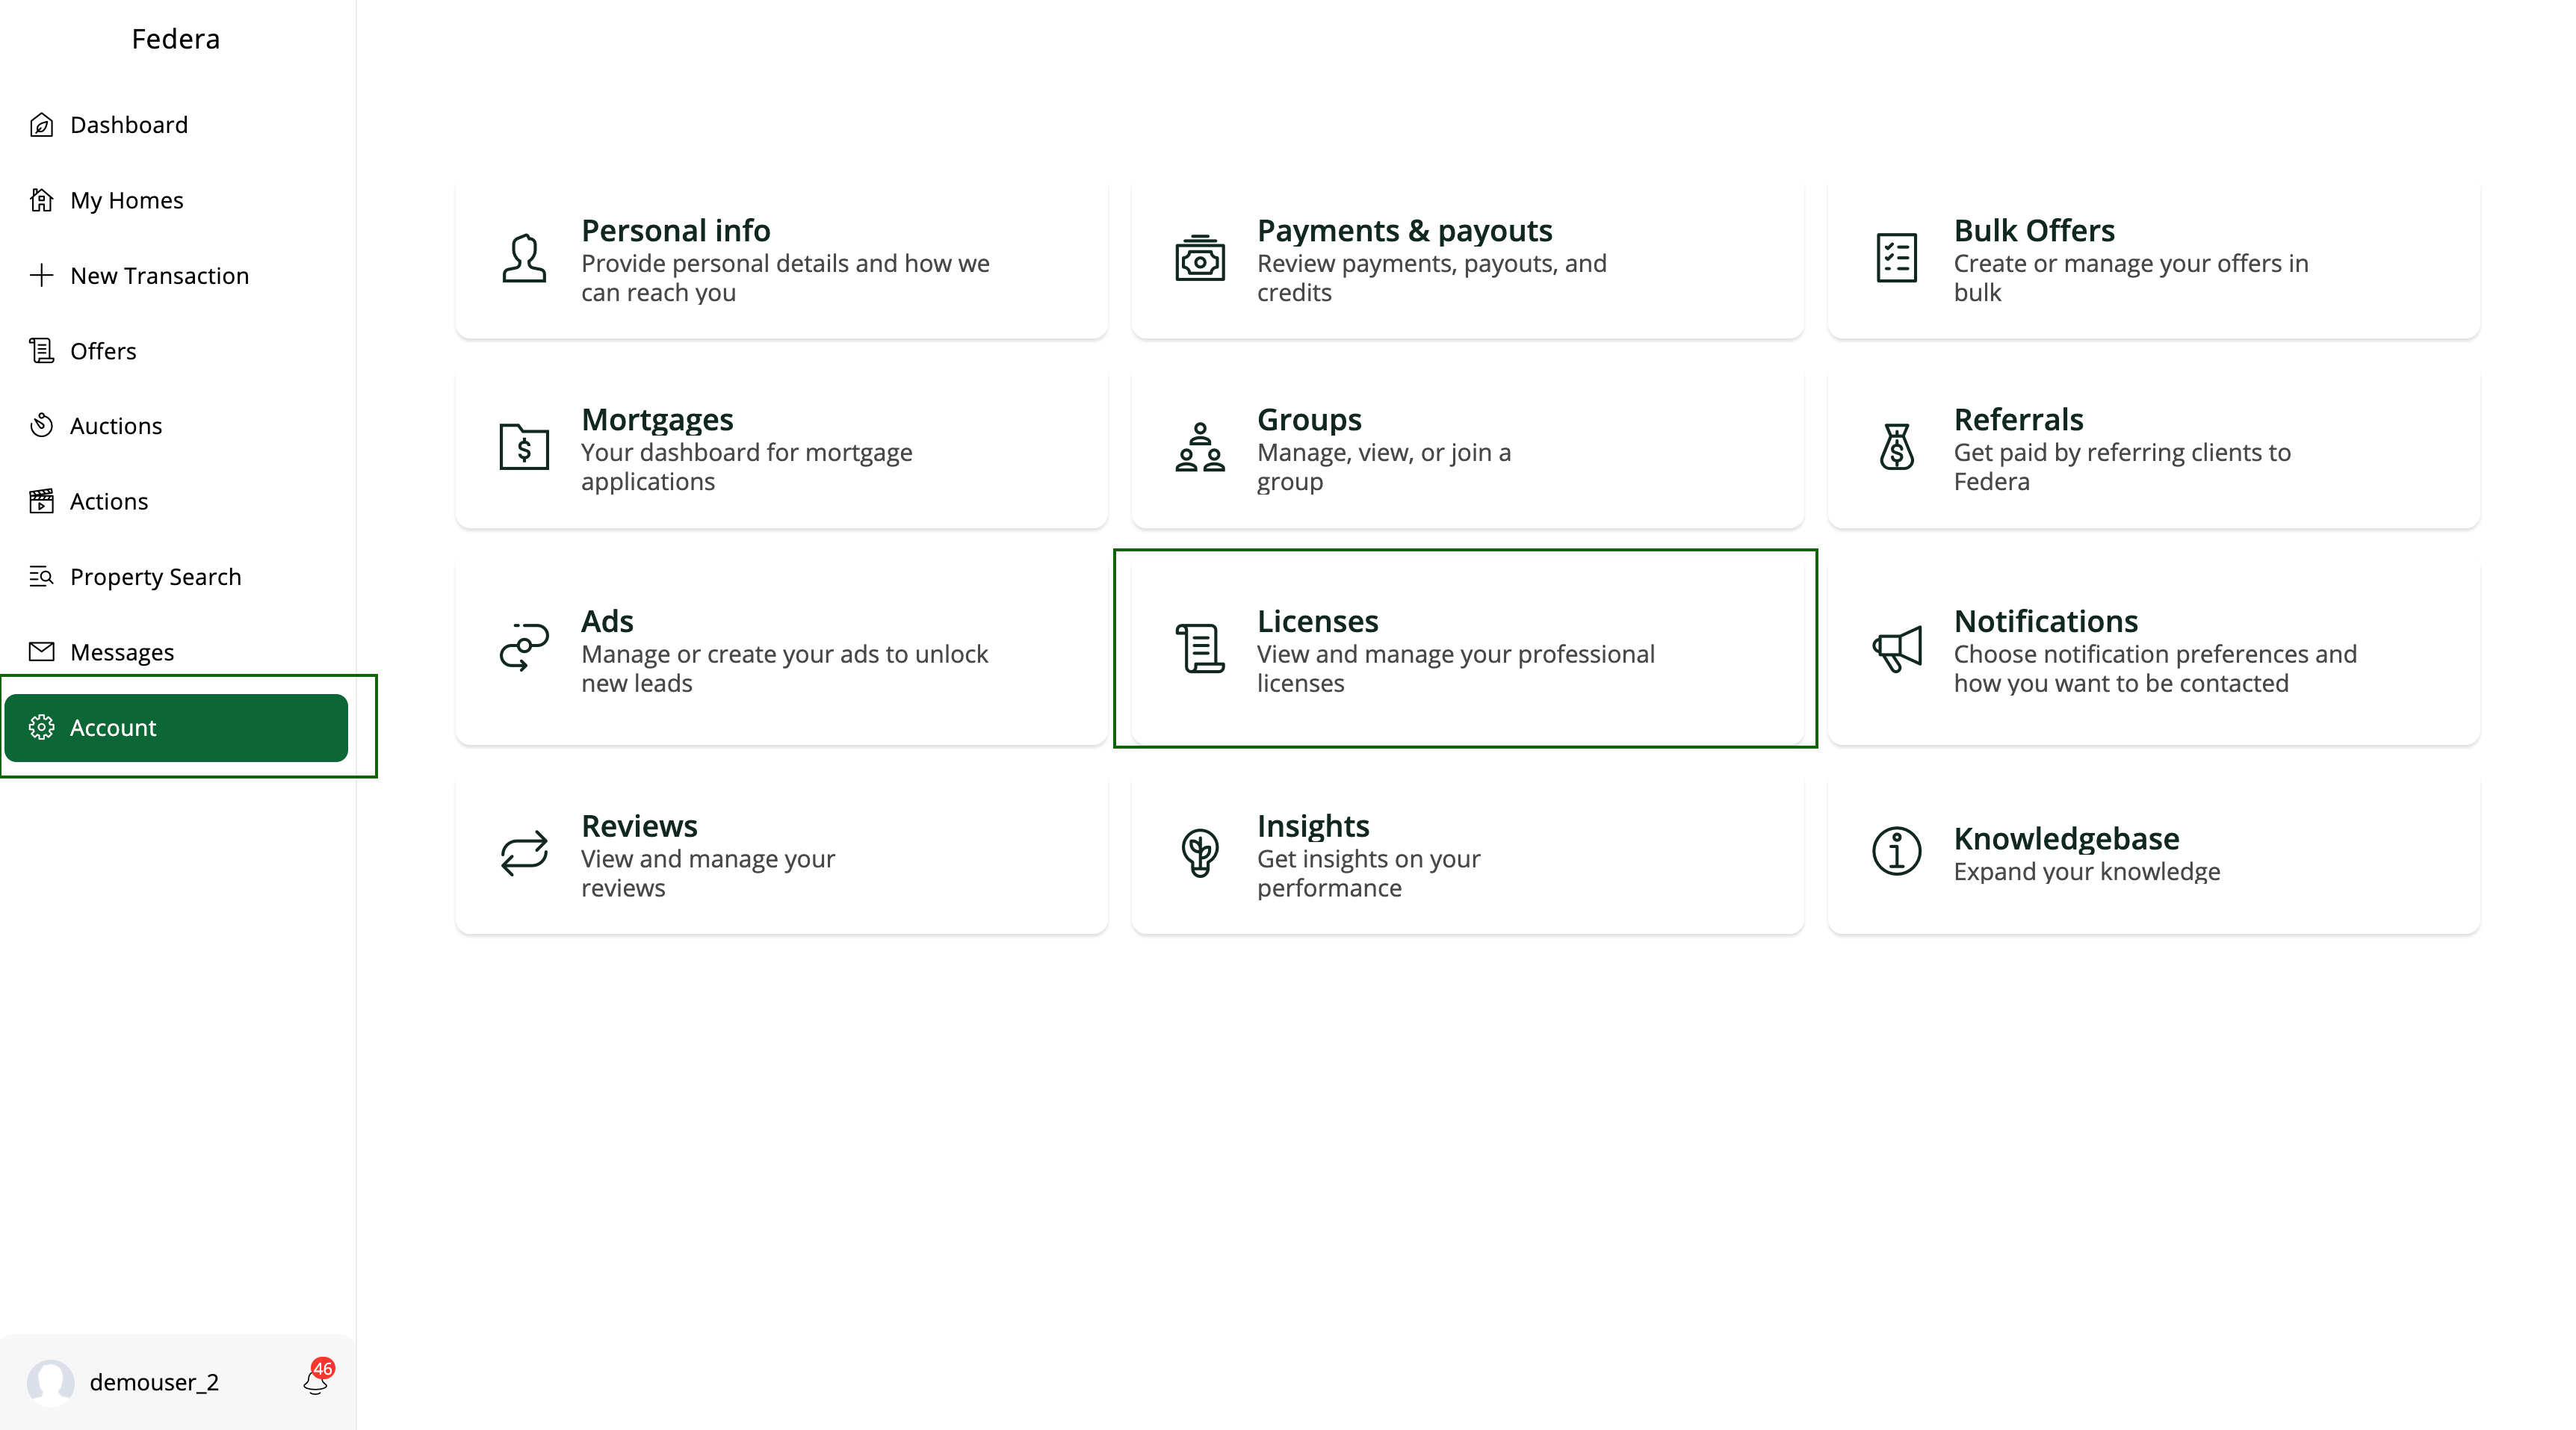Open the Ads card
Viewport: 2576px width, 1430px height.
[x=781, y=651]
